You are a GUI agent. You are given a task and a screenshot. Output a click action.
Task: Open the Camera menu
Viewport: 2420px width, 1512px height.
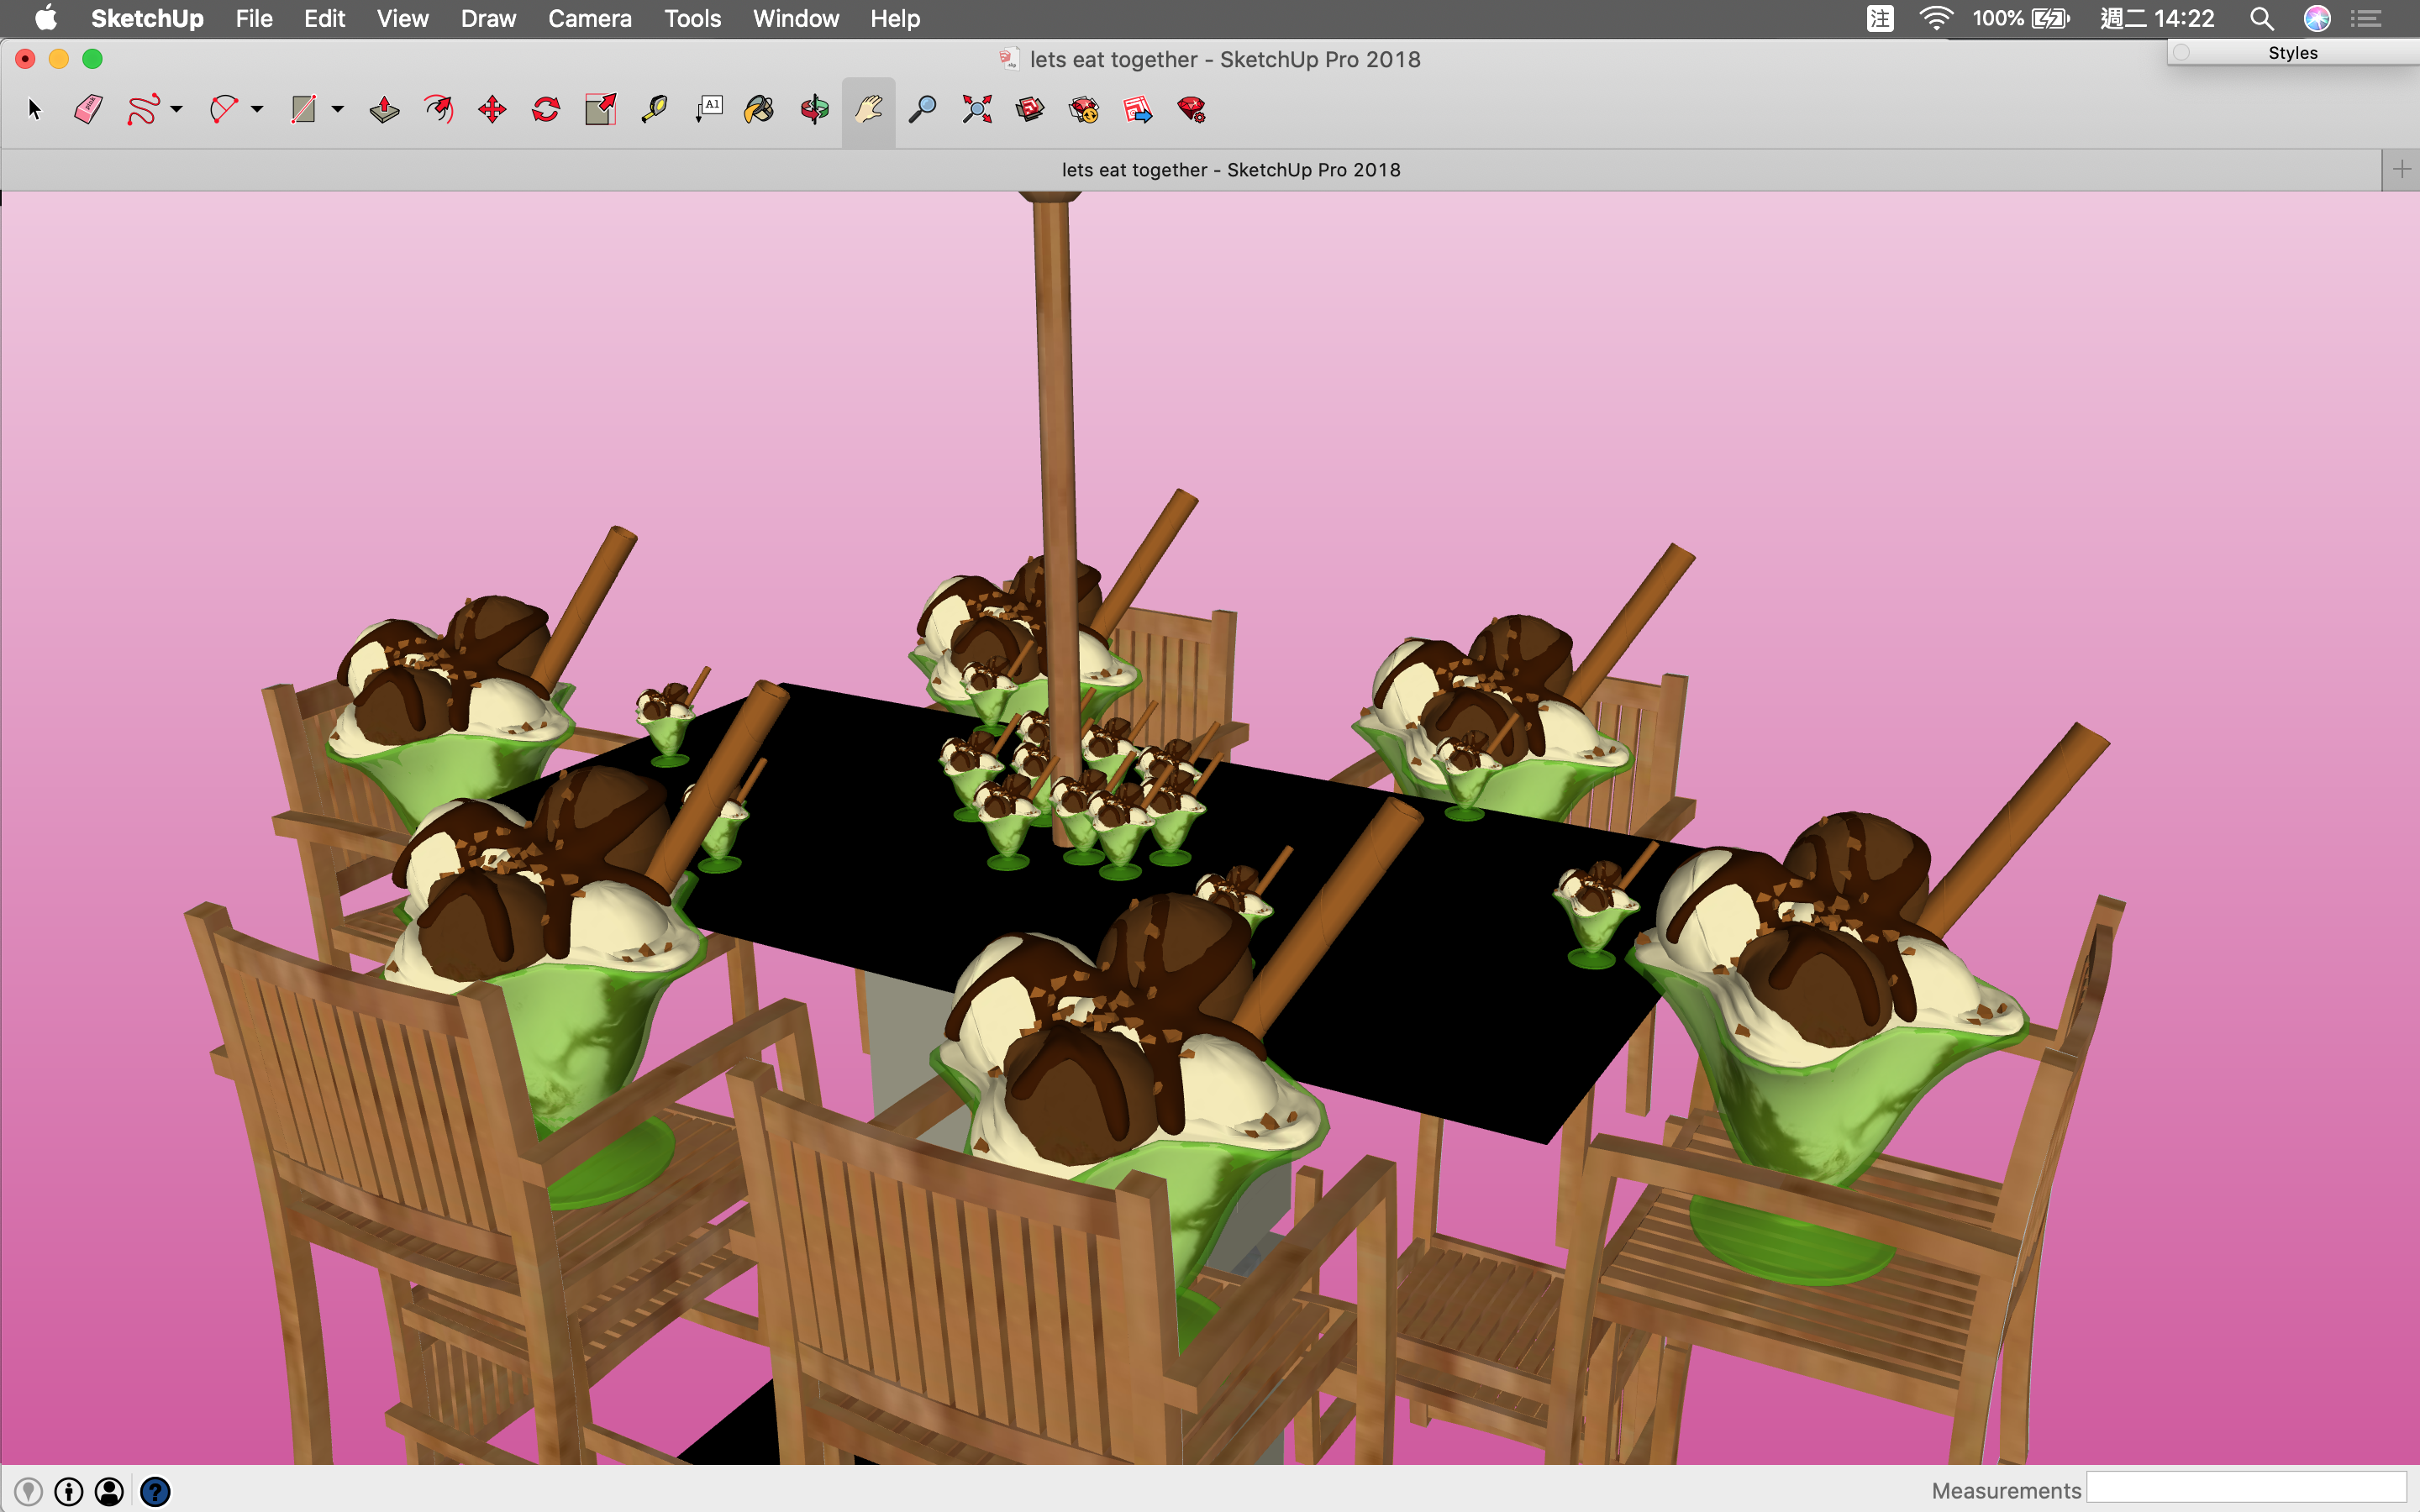(589, 18)
